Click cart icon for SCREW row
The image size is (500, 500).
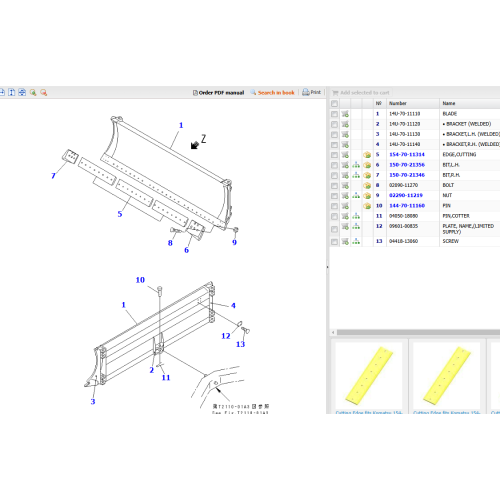345,241
